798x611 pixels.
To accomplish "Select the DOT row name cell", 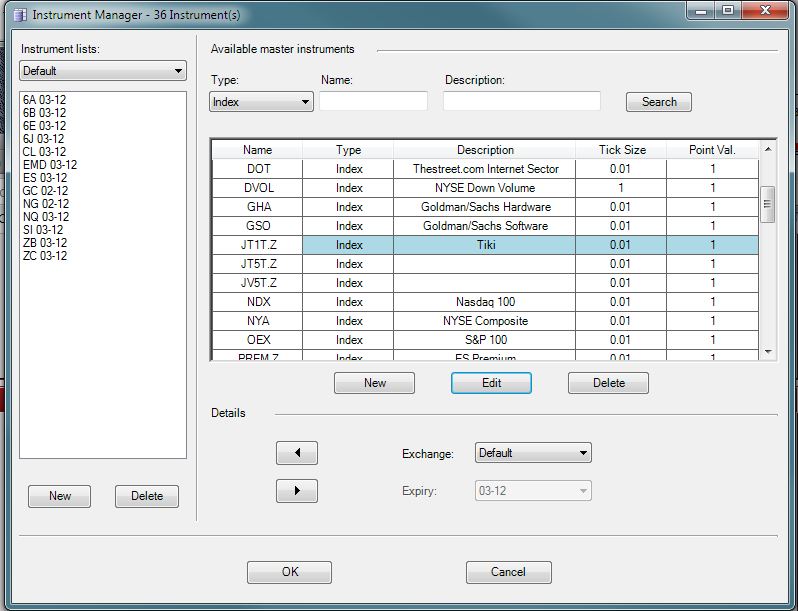I will [x=258, y=169].
